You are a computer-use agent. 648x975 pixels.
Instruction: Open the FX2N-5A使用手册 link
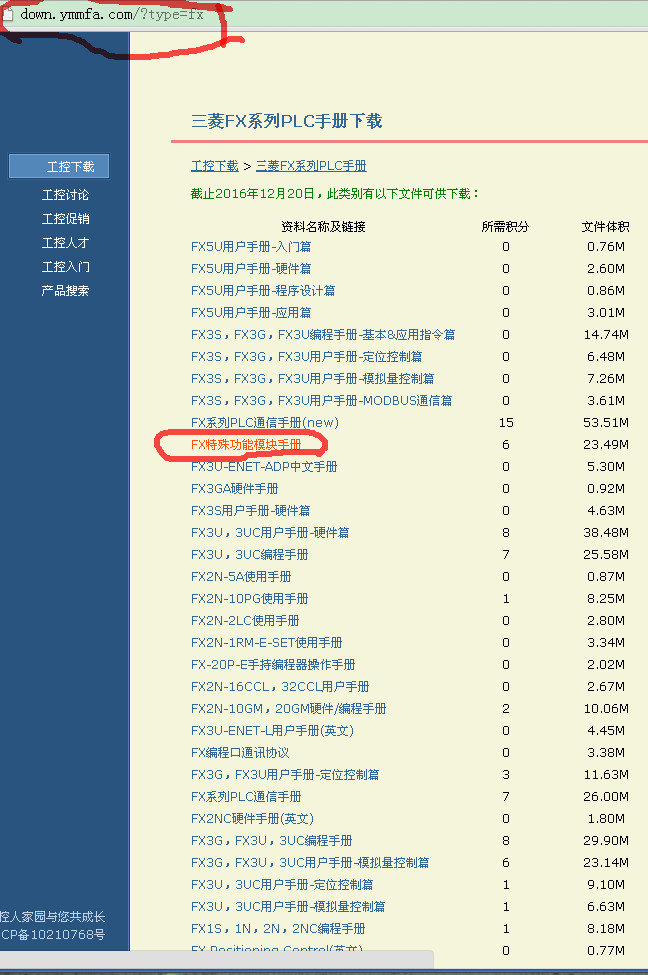241,577
